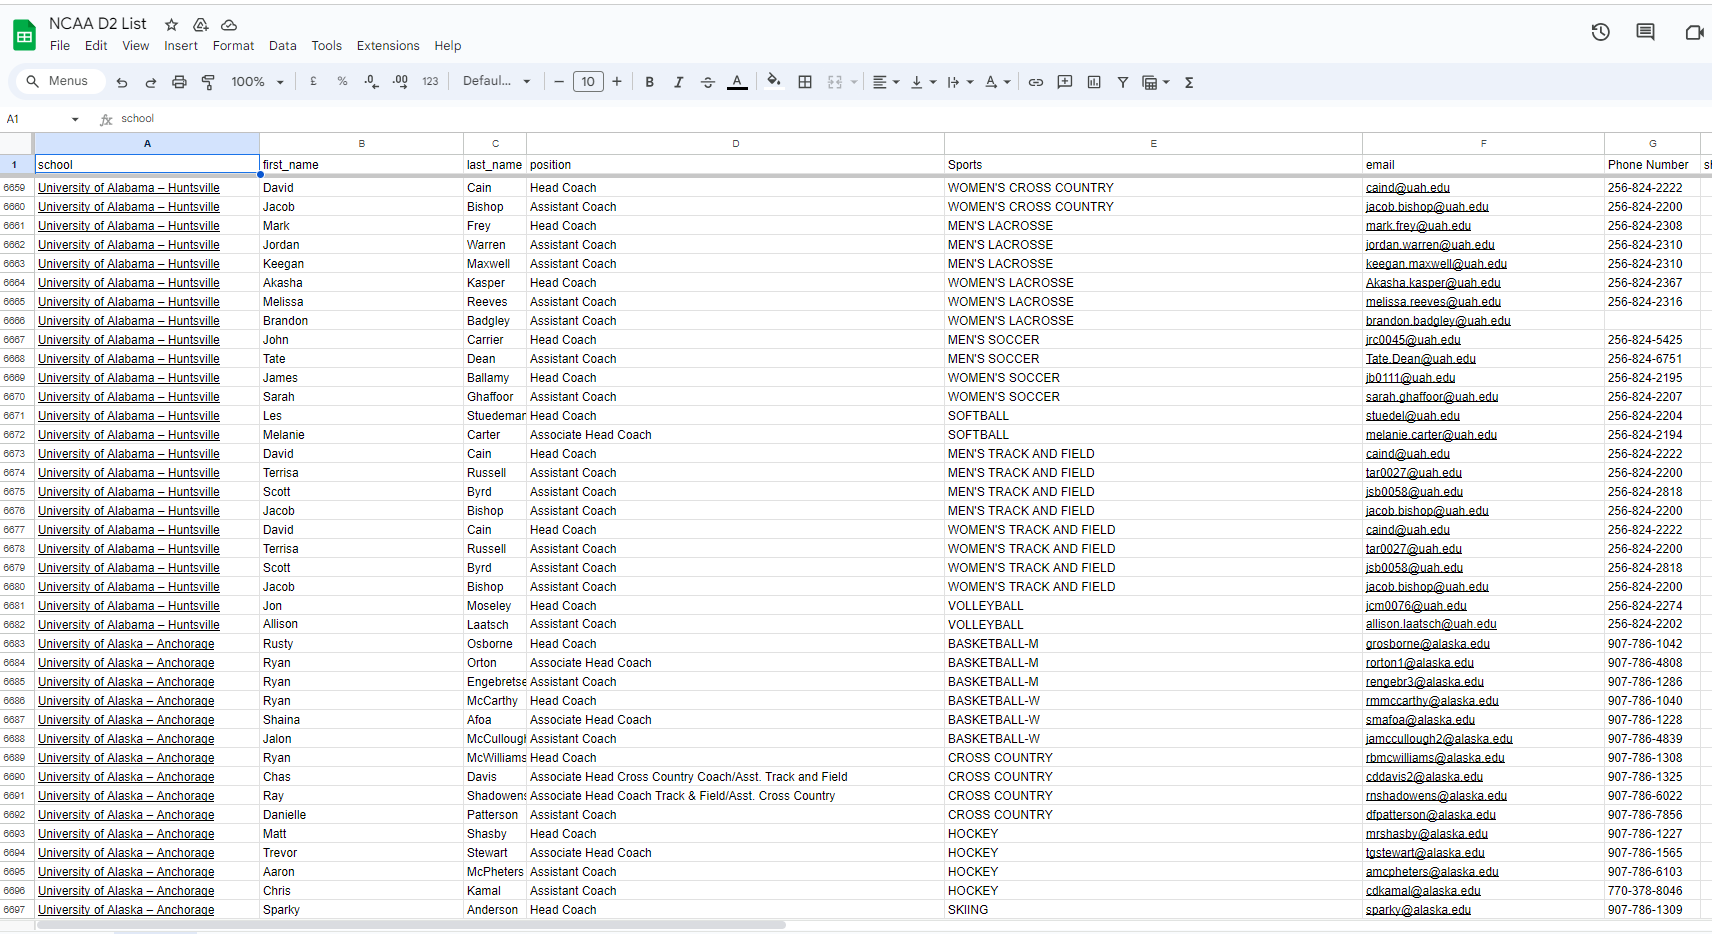Open the Data menu
Viewport: 1712px width, 934px height.
[283, 46]
